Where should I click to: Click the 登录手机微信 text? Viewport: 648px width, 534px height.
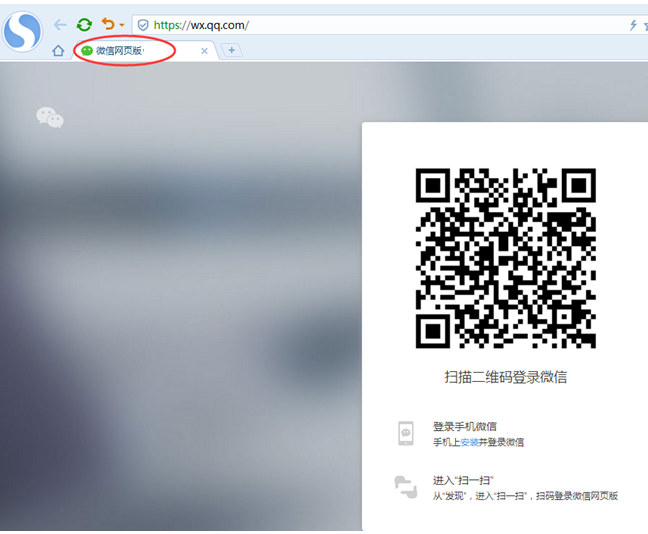pyautogui.click(x=464, y=426)
